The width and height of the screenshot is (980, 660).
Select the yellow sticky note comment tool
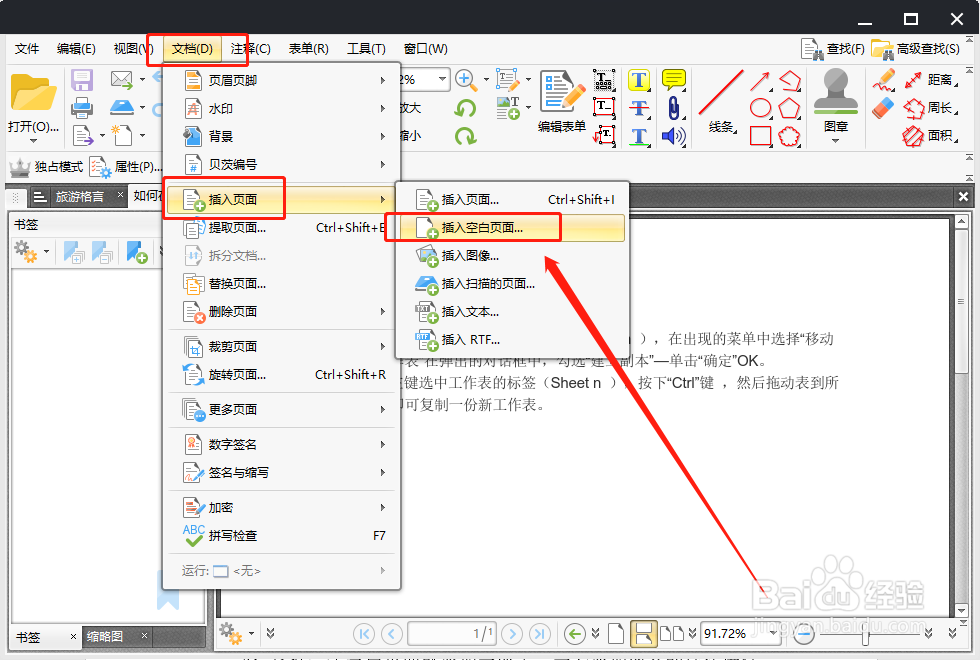tap(674, 80)
